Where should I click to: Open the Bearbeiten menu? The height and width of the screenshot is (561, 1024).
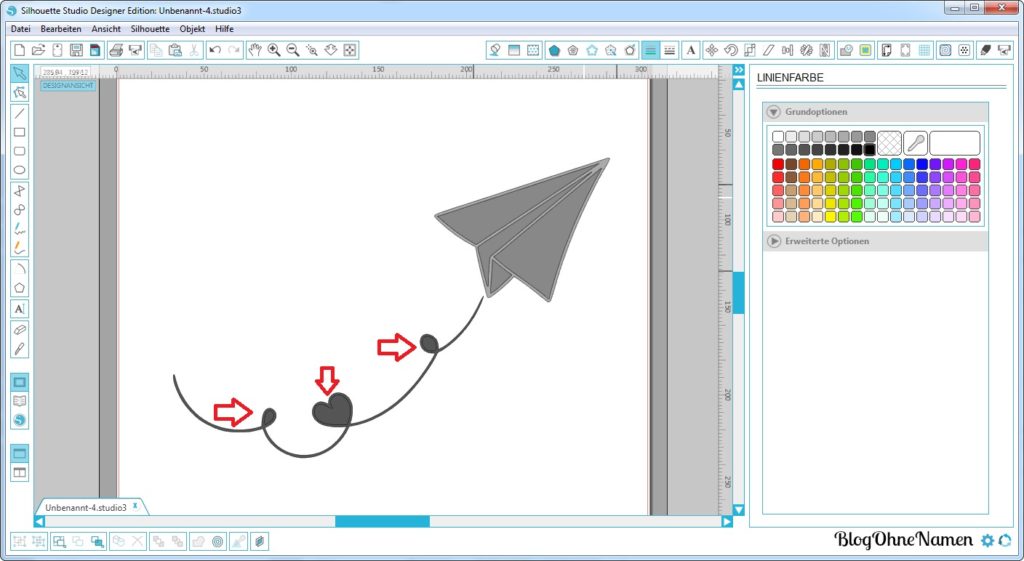point(61,29)
